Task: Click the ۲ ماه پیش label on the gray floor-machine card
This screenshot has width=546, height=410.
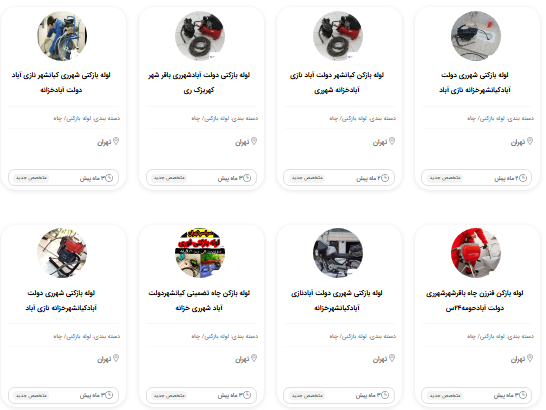Action: (506, 178)
